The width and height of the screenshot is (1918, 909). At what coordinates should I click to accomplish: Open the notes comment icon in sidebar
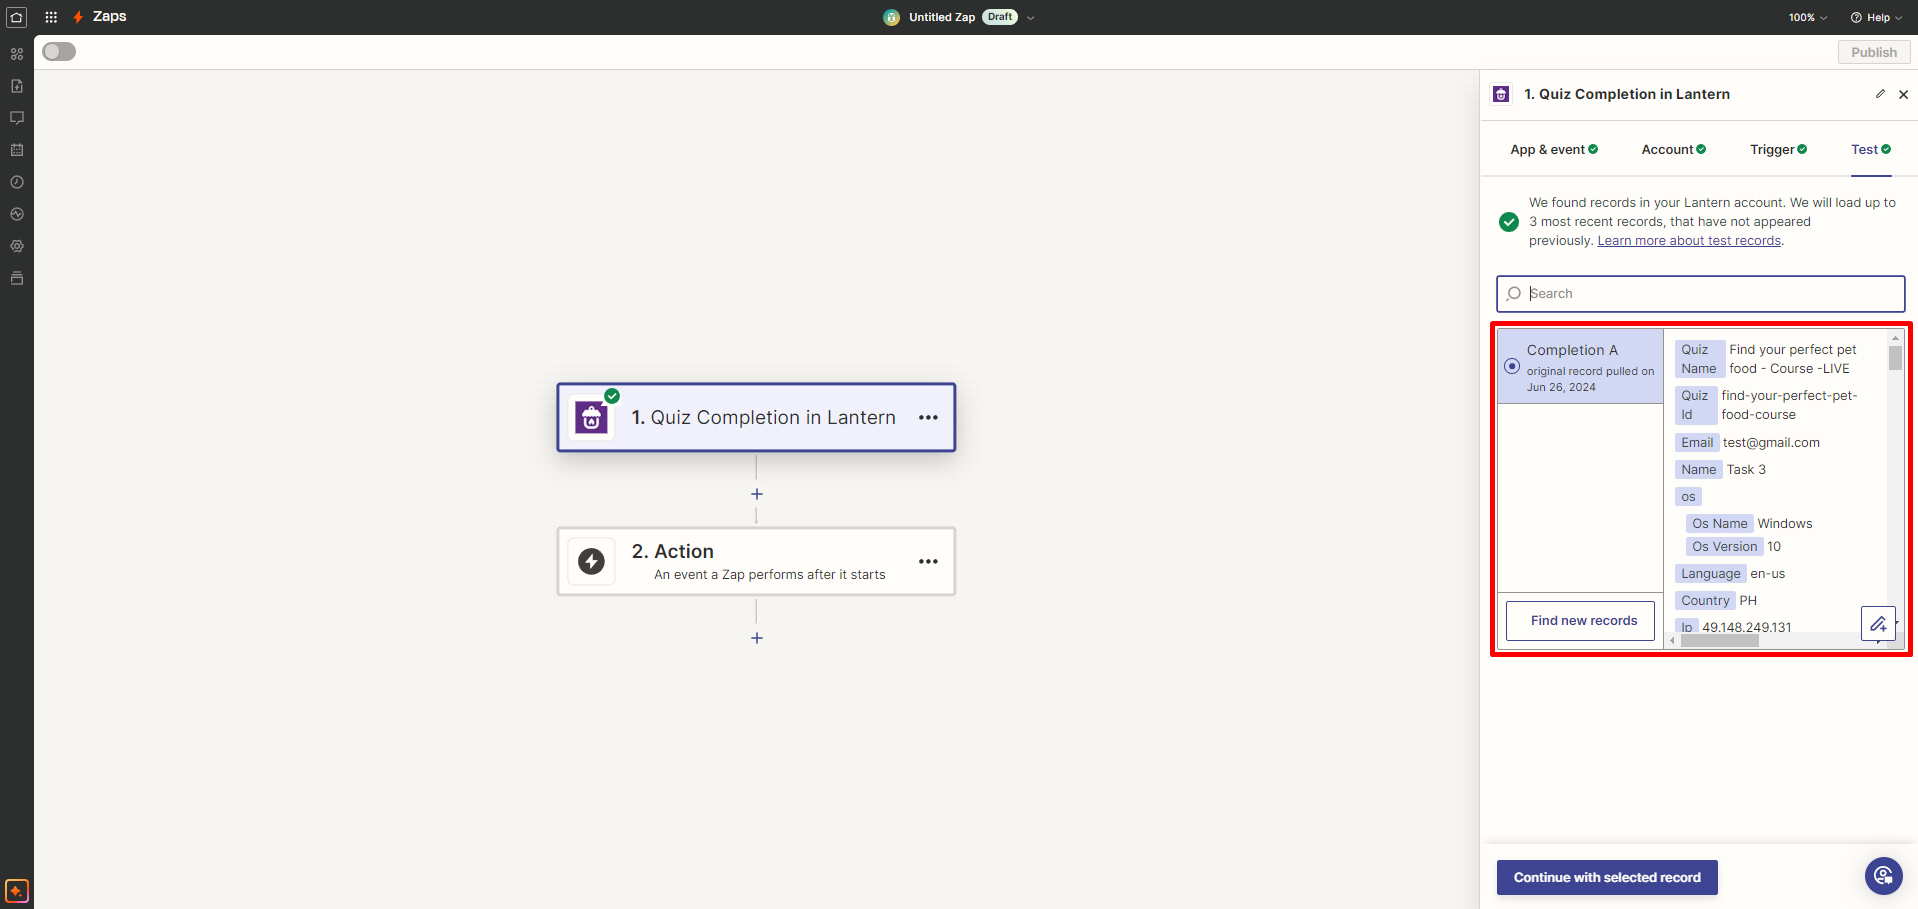pyautogui.click(x=17, y=118)
